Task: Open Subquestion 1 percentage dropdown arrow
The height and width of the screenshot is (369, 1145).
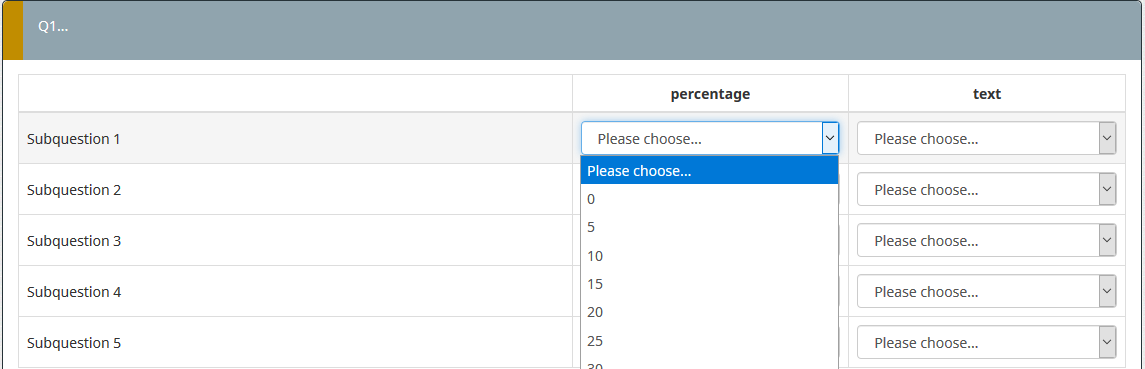Action: [830, 138]
